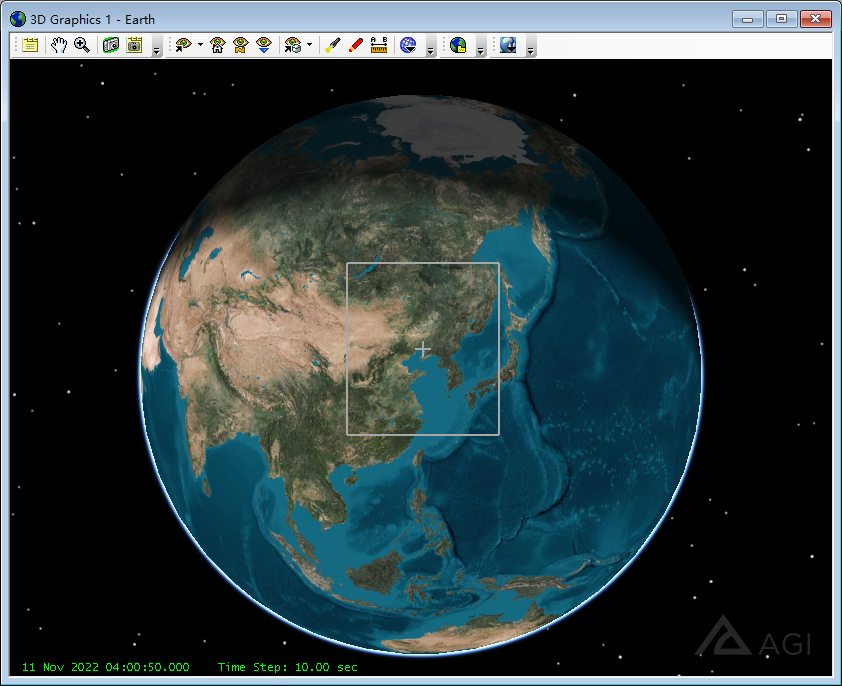Click the blue globe viewing icon
842x686 pixels.
pos(408,45)
